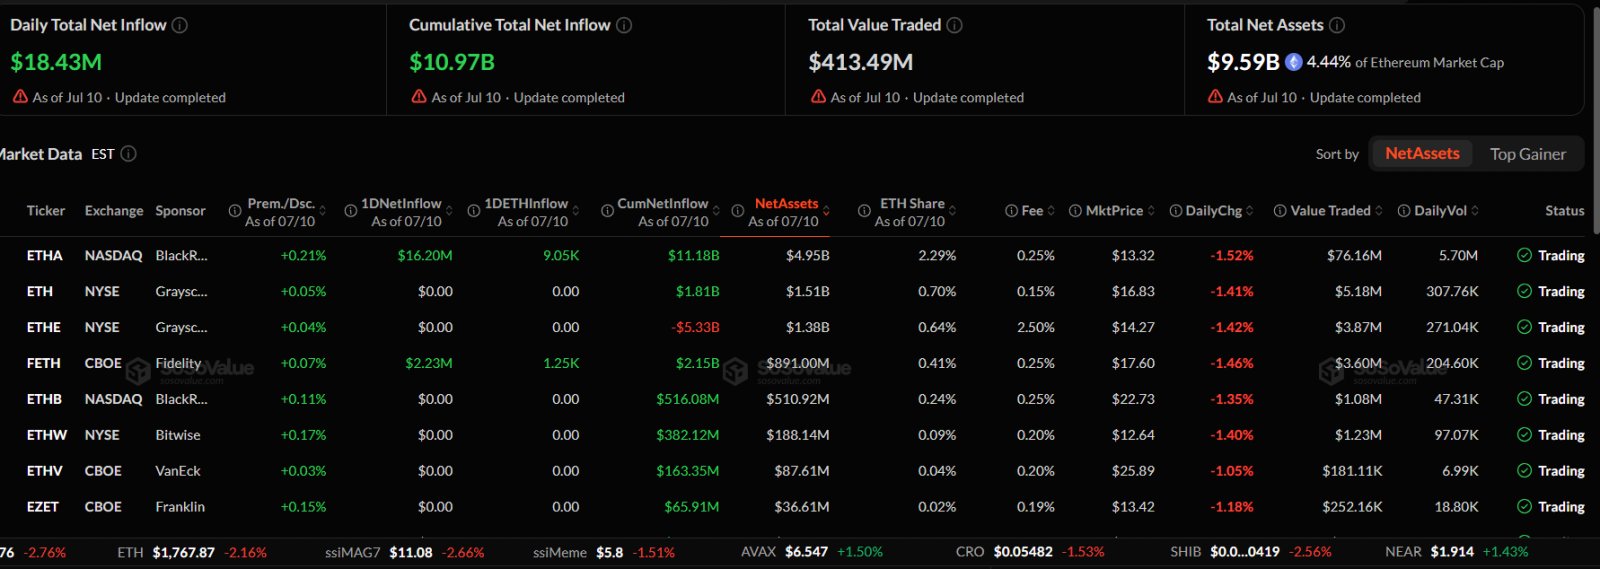Screen dimensions: 1600x569
Task: Click Trading status check icon for EZET
Action: pyautogui.click(x=1524, y=507)
